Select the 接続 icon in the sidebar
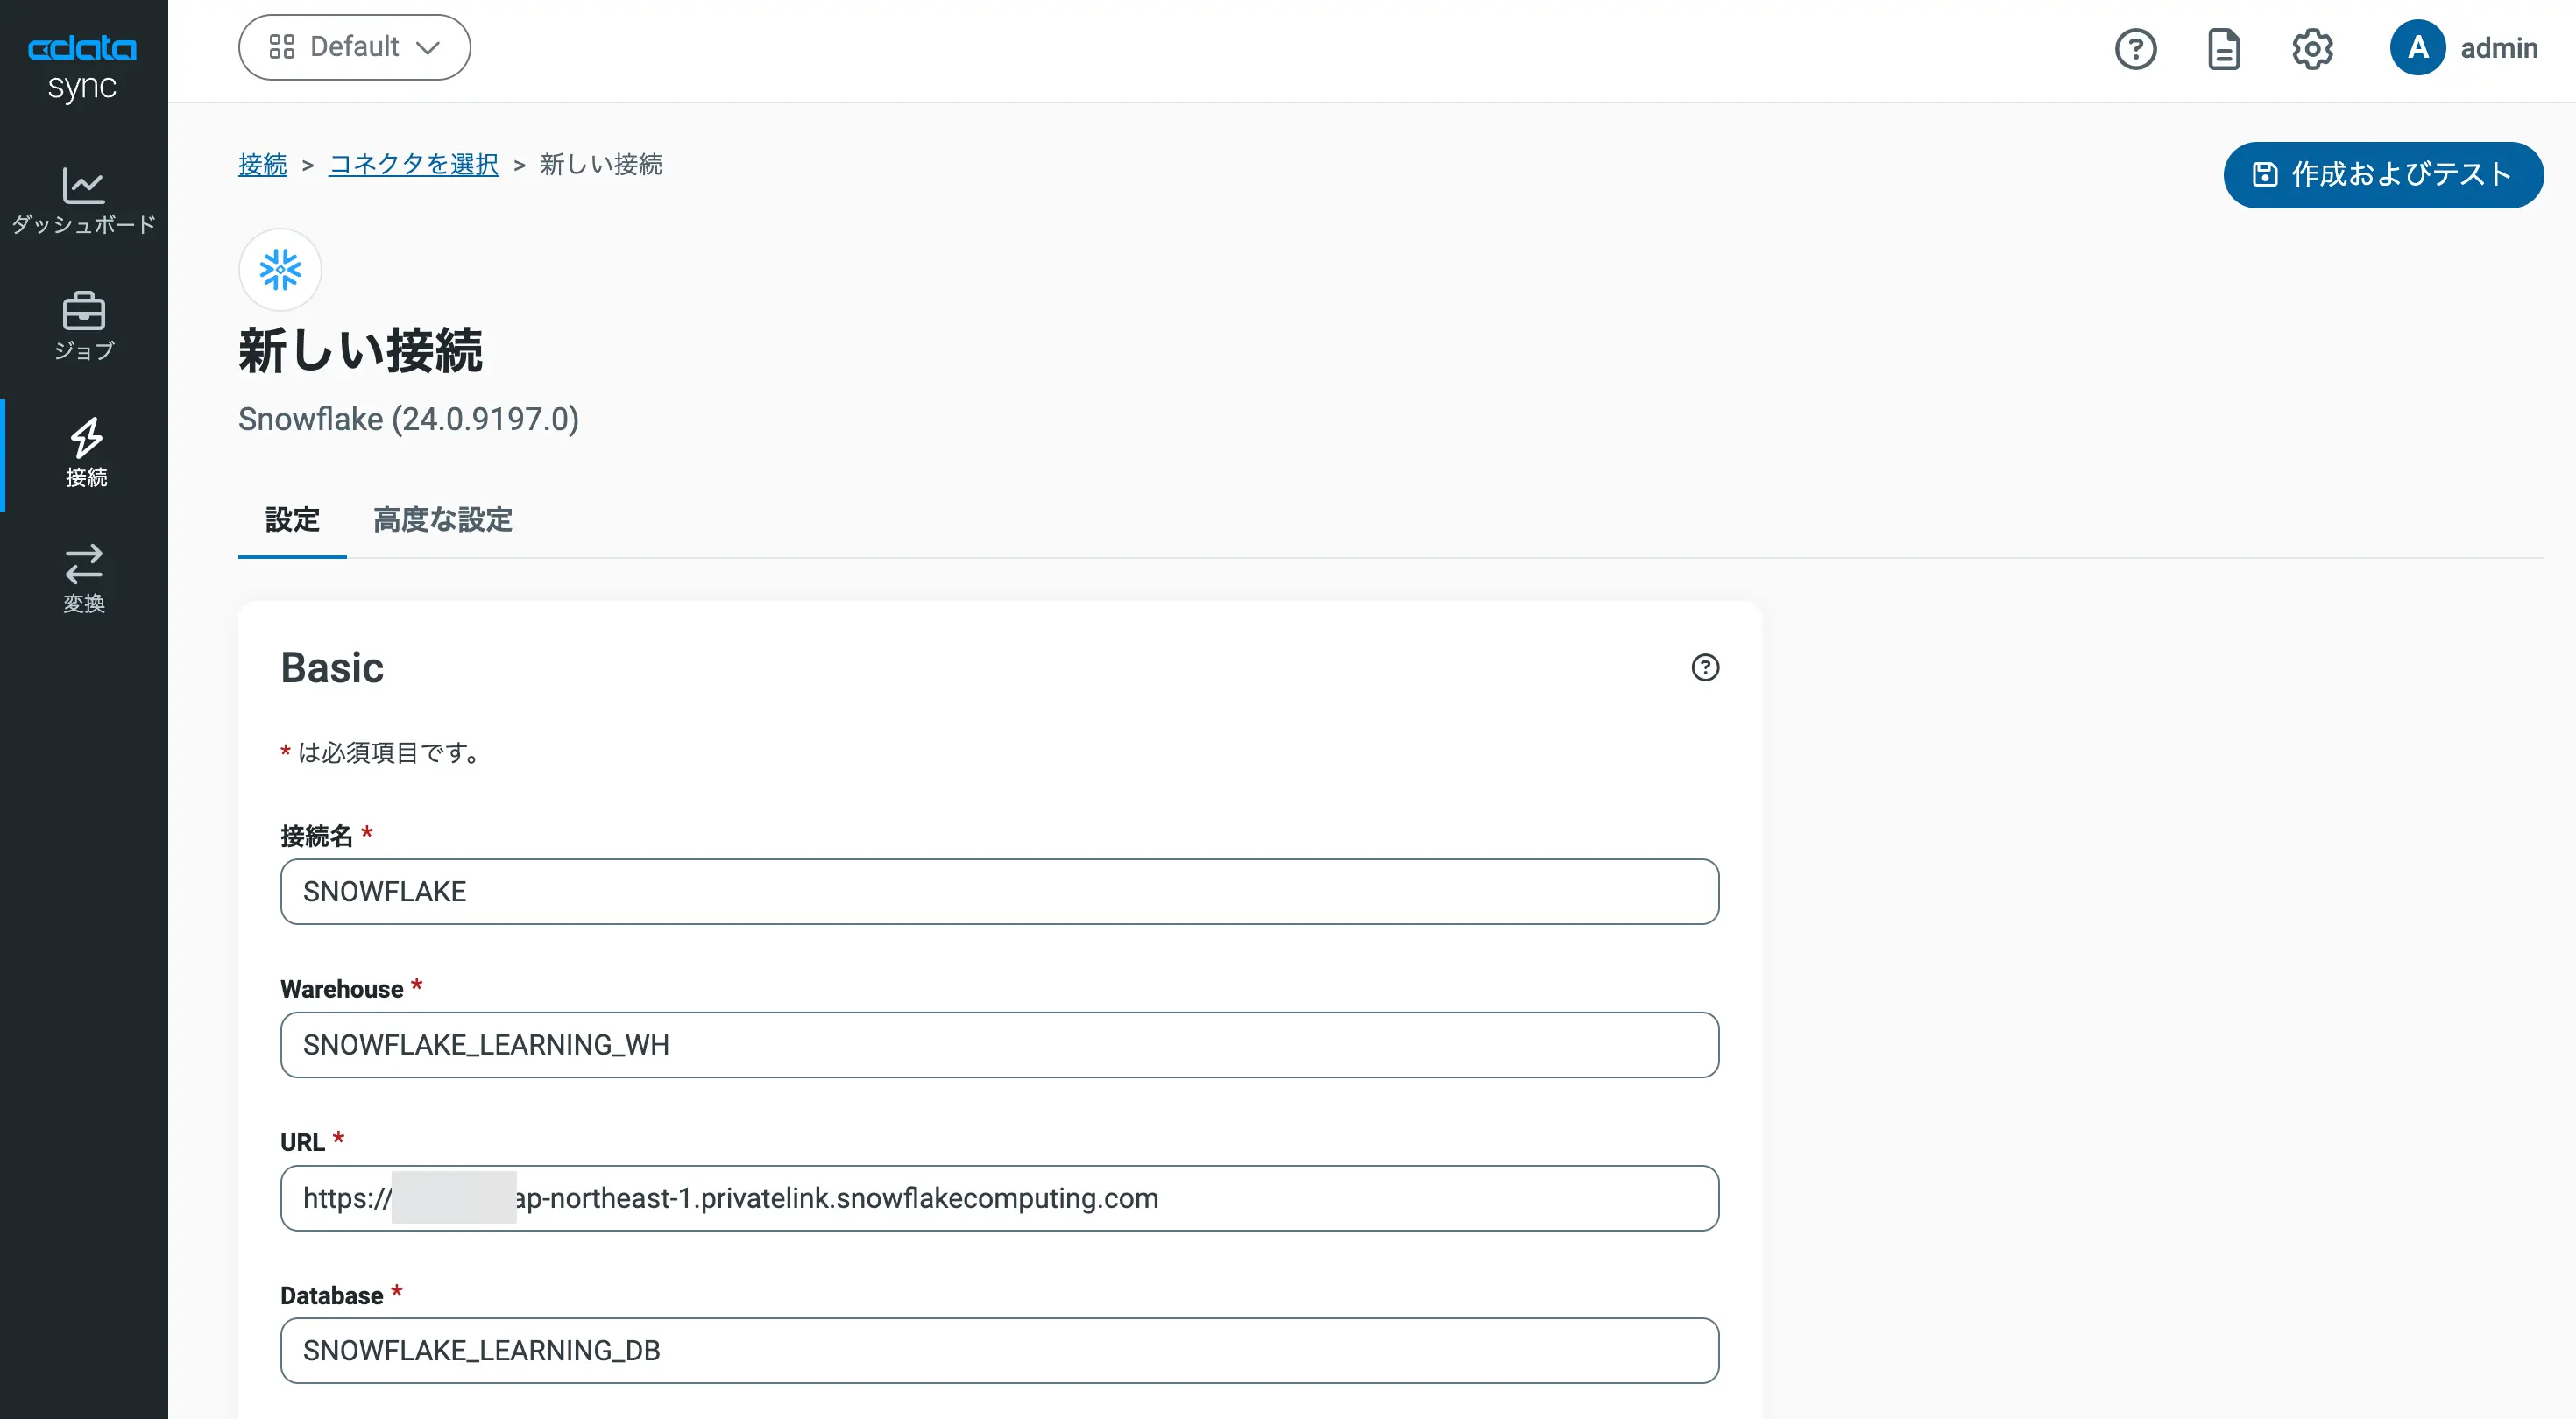 point(84,450)
